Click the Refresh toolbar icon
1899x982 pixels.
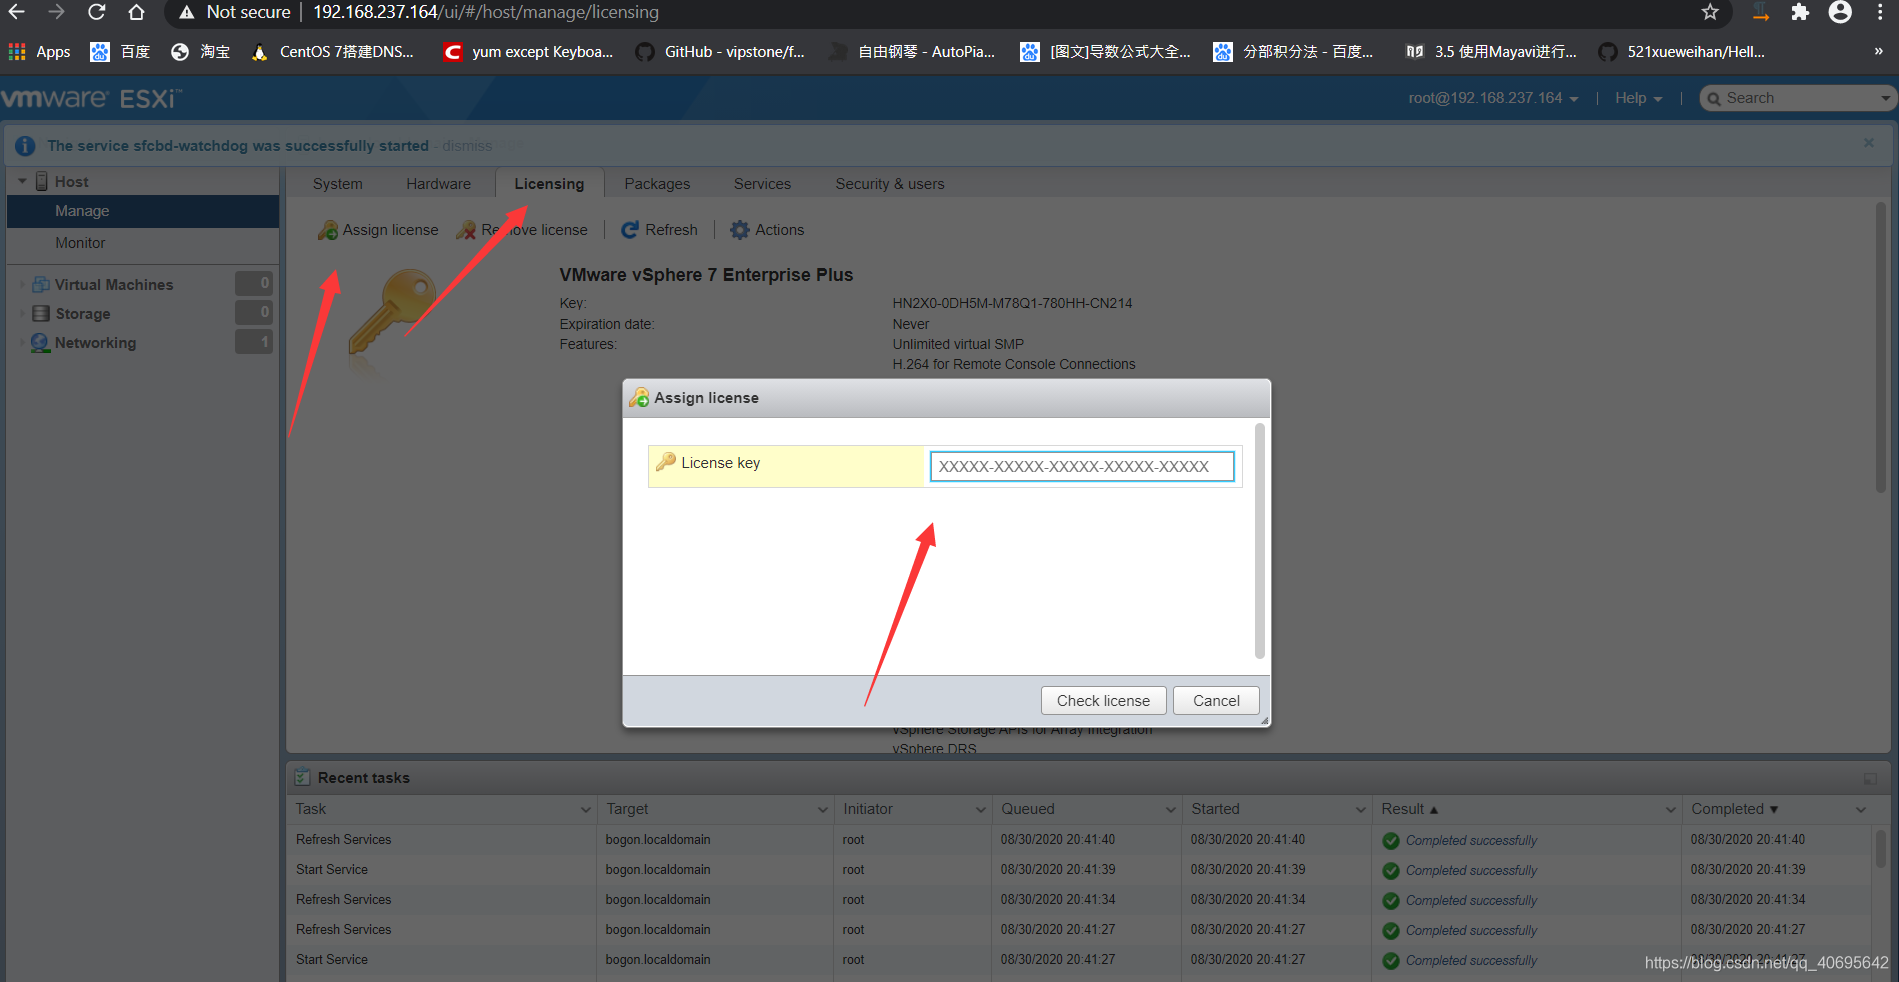click(630, 230)
